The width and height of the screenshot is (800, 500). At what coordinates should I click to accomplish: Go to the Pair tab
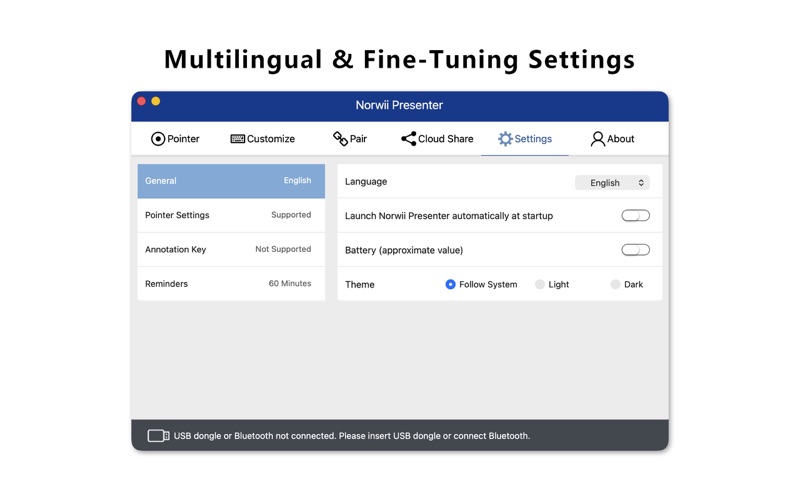(x=350, y=139)
